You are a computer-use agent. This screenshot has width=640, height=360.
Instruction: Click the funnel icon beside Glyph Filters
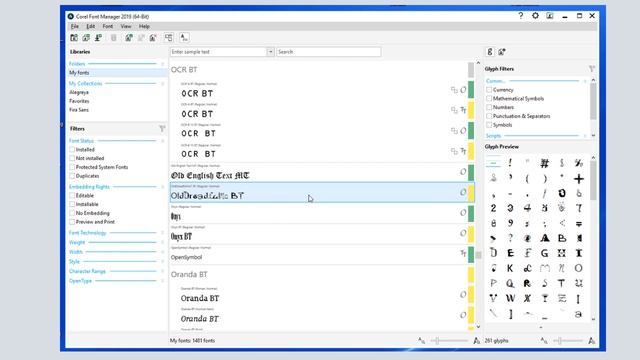pyautogui.click(x=591, y=69)
